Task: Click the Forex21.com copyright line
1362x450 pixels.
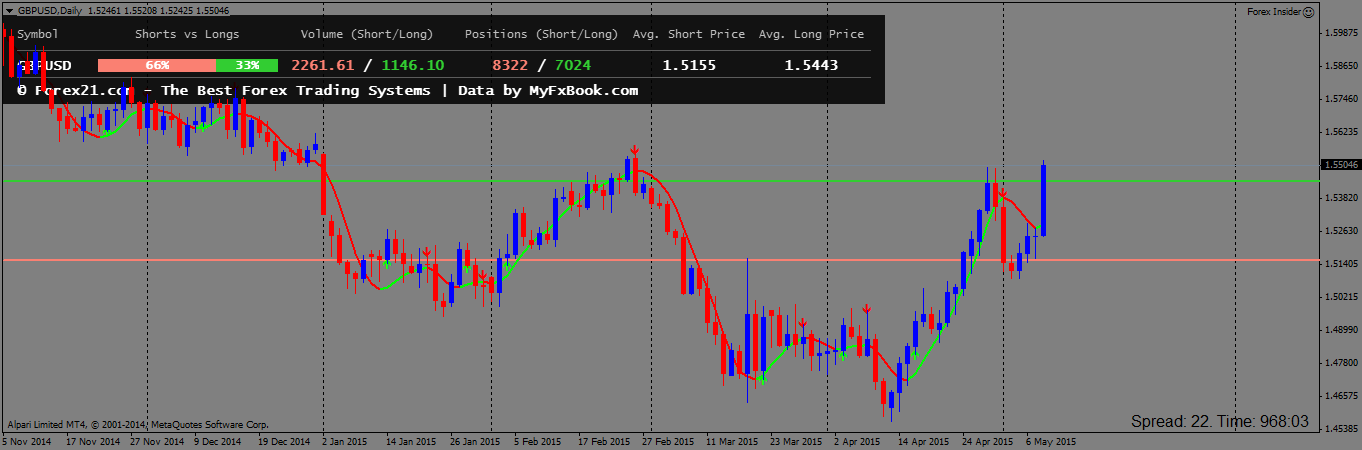Action: pyautogui.click(x=327, y=90)
